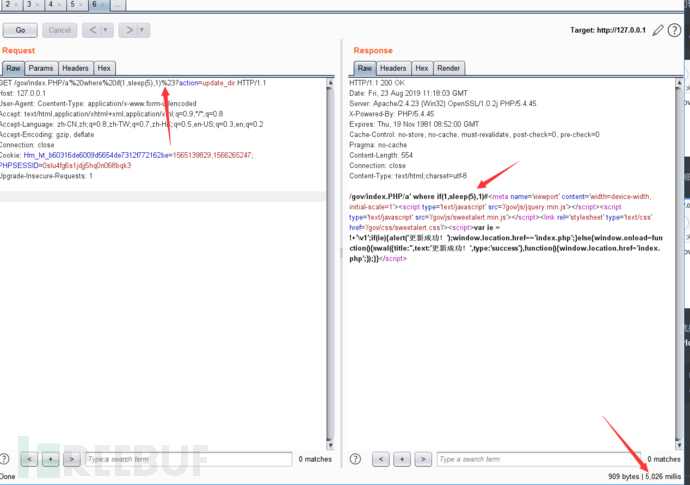Edit target with the pencil icon
Screen dimensions: 690x485
[x=658, y=30]
